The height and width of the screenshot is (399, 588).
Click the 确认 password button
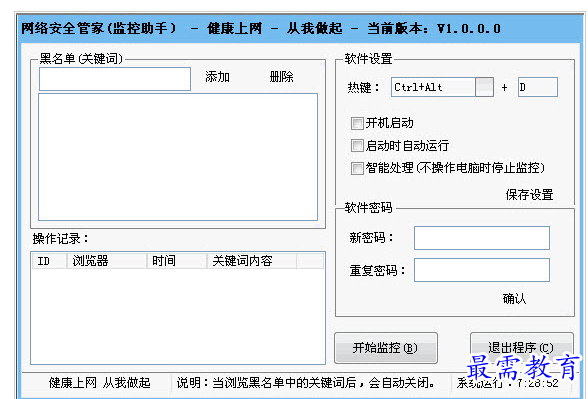[x=514, y=298]
